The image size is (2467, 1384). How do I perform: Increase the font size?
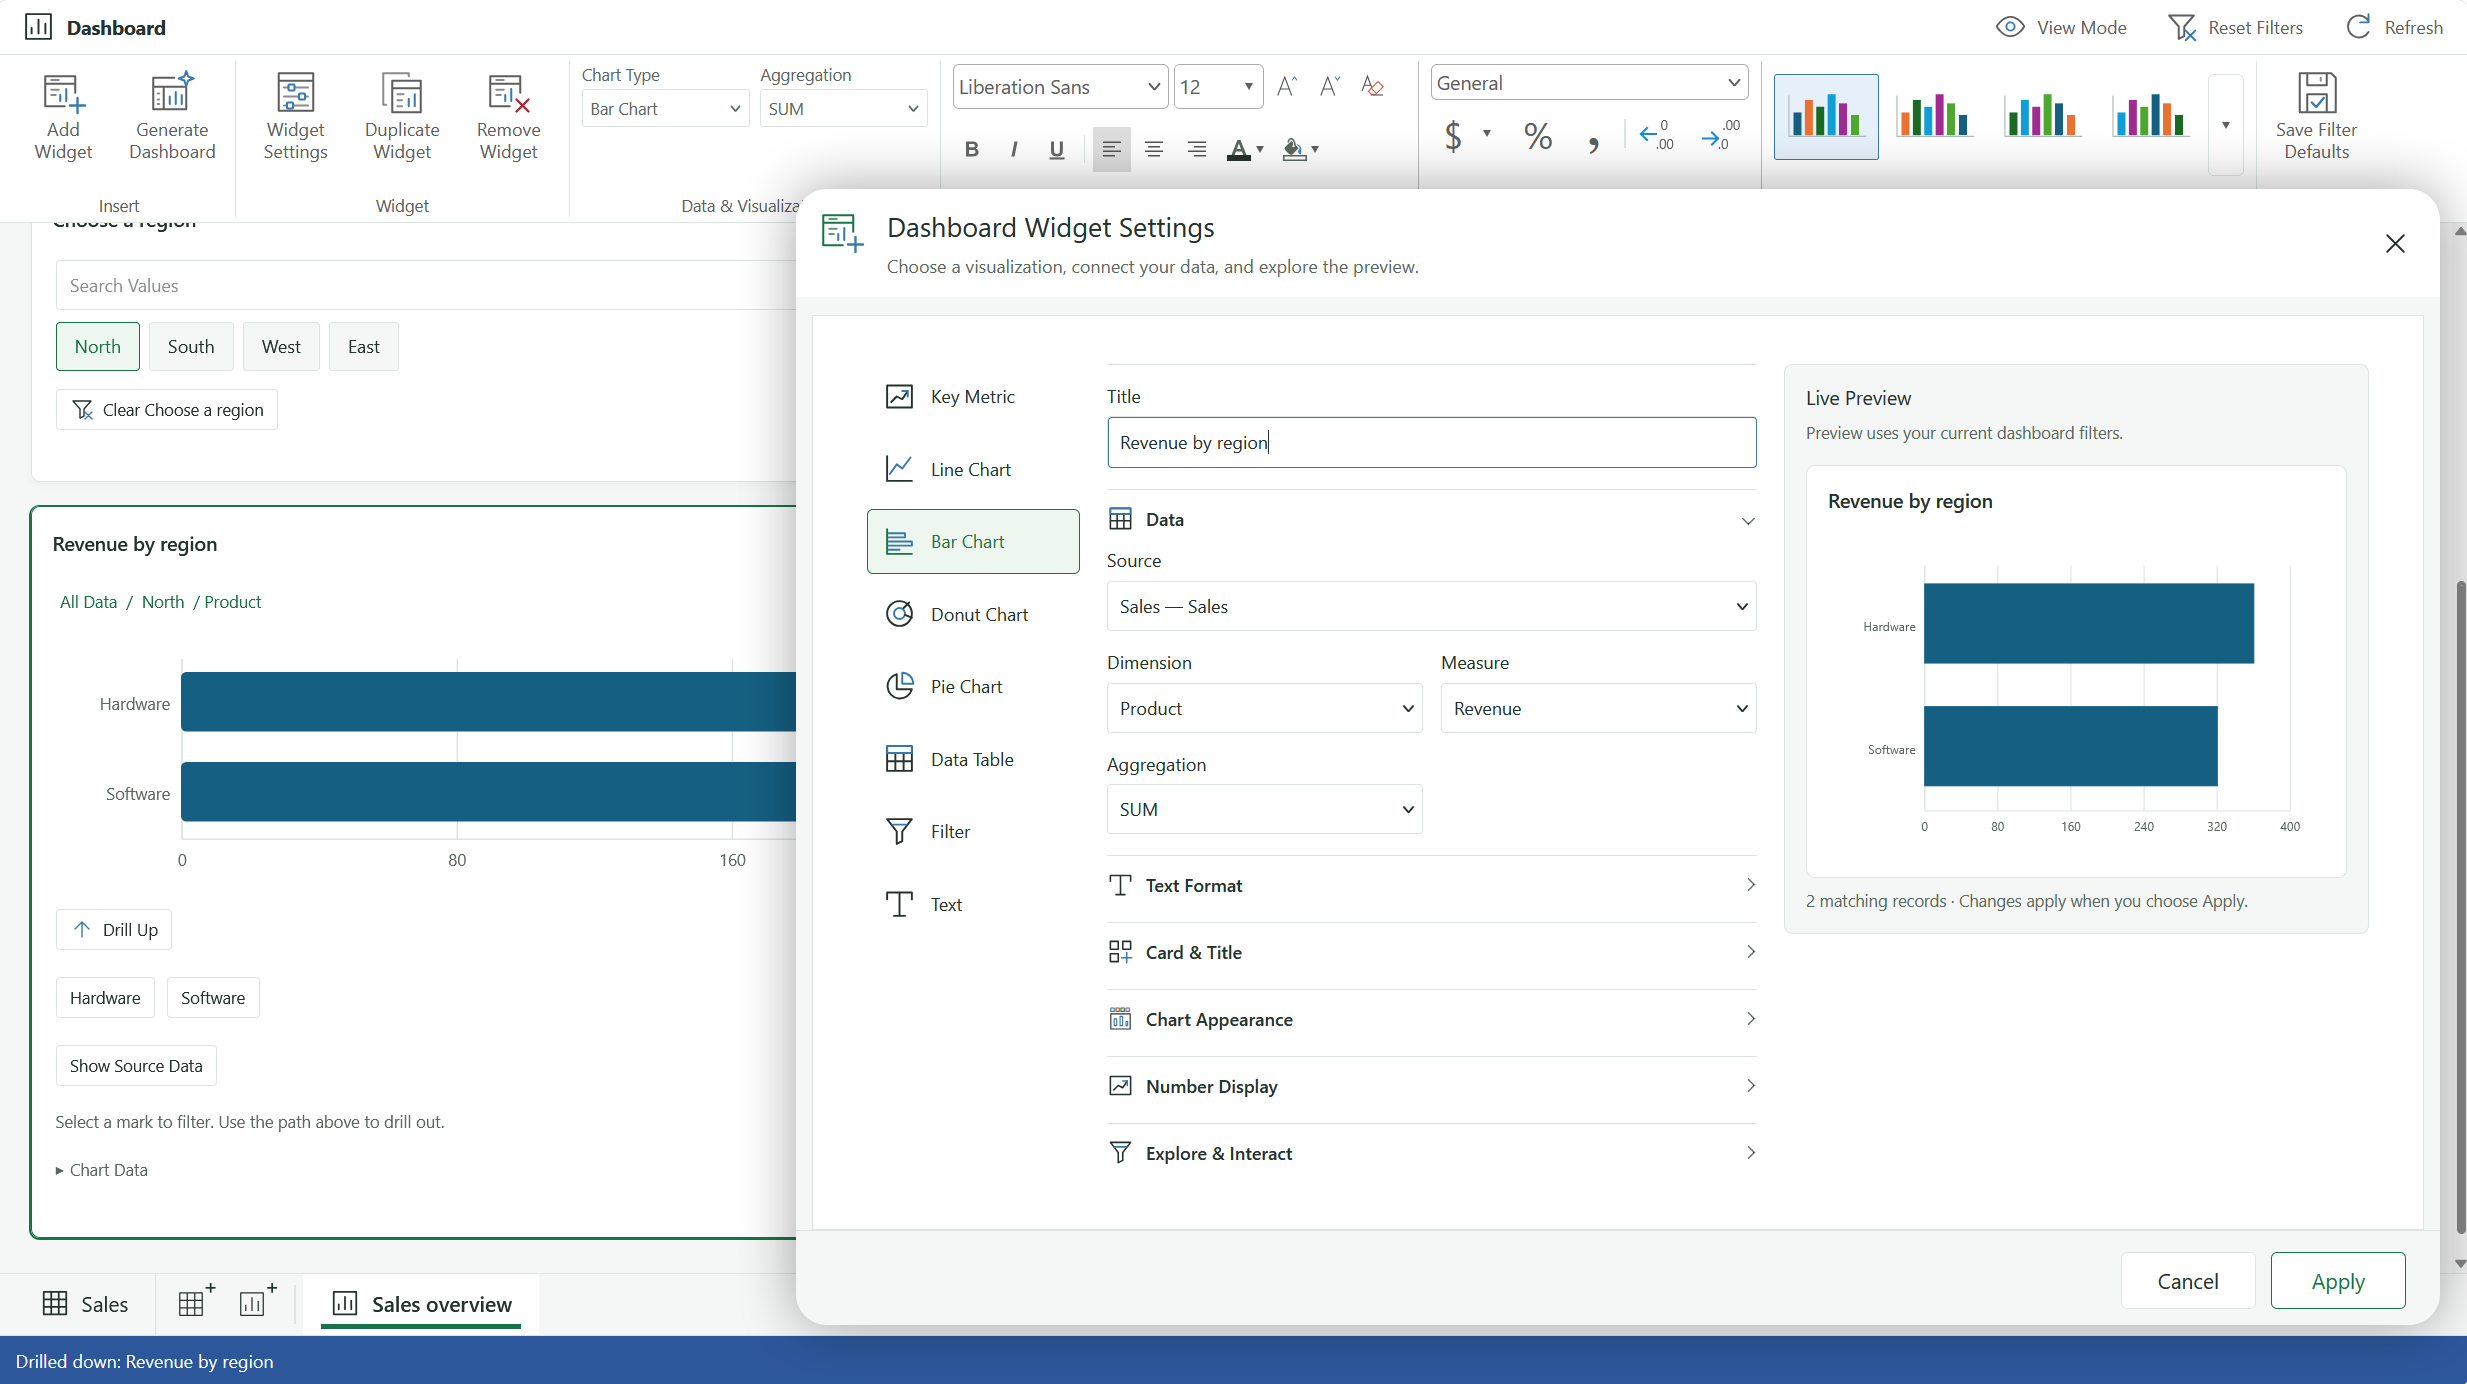click(1287, 87)
